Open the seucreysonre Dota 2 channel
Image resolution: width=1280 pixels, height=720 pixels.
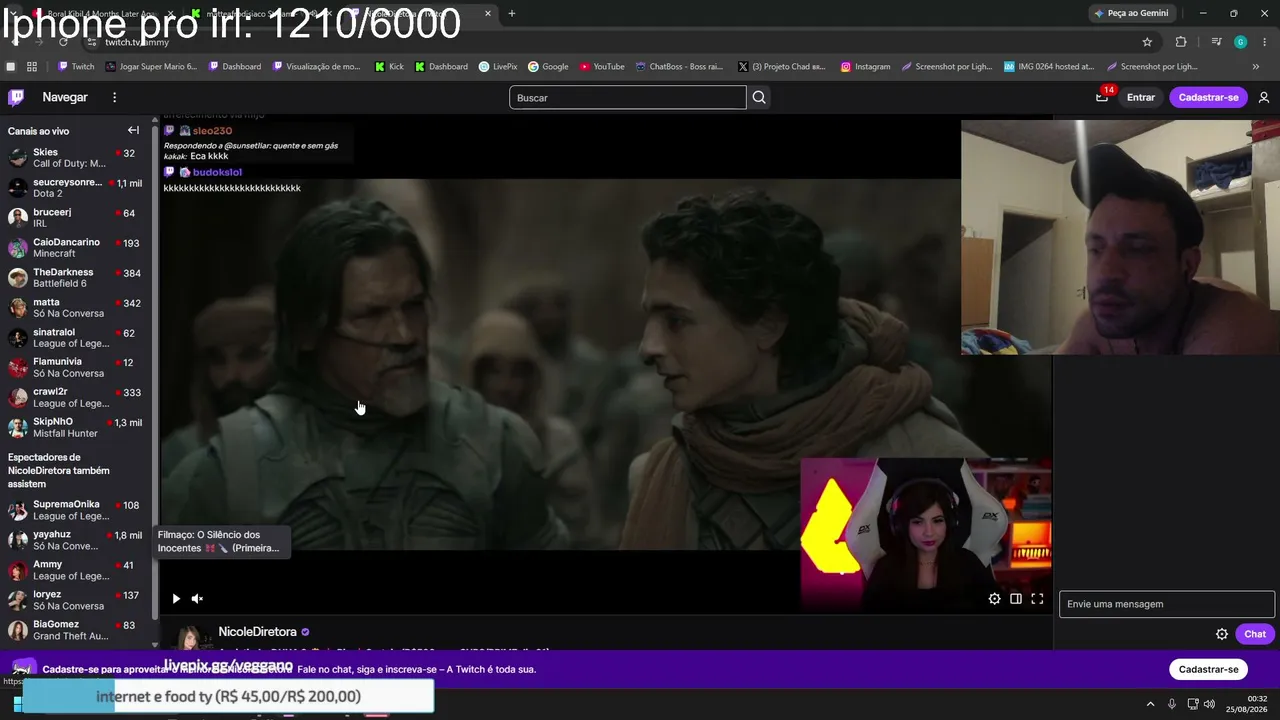(x=75, y=188)
